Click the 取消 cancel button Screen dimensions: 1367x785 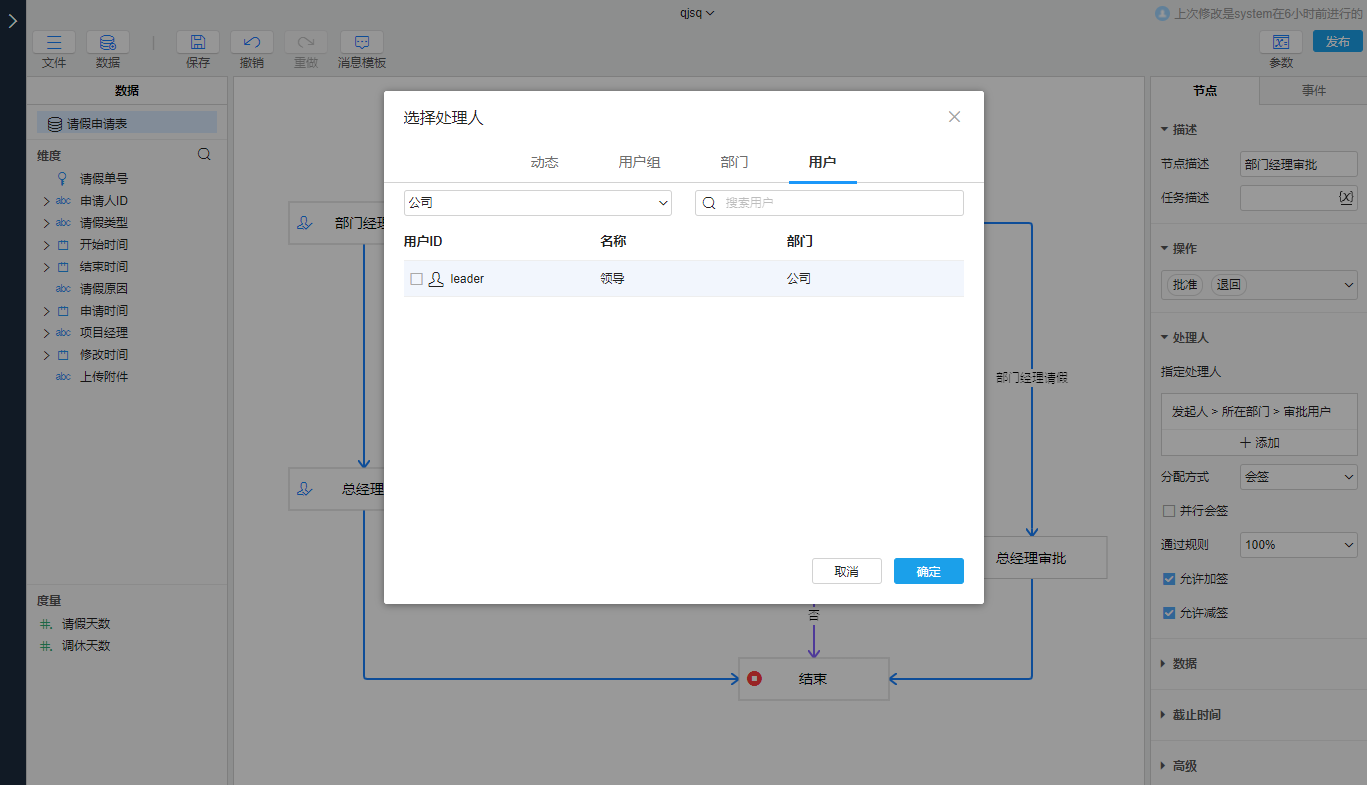tap(846, 571)
